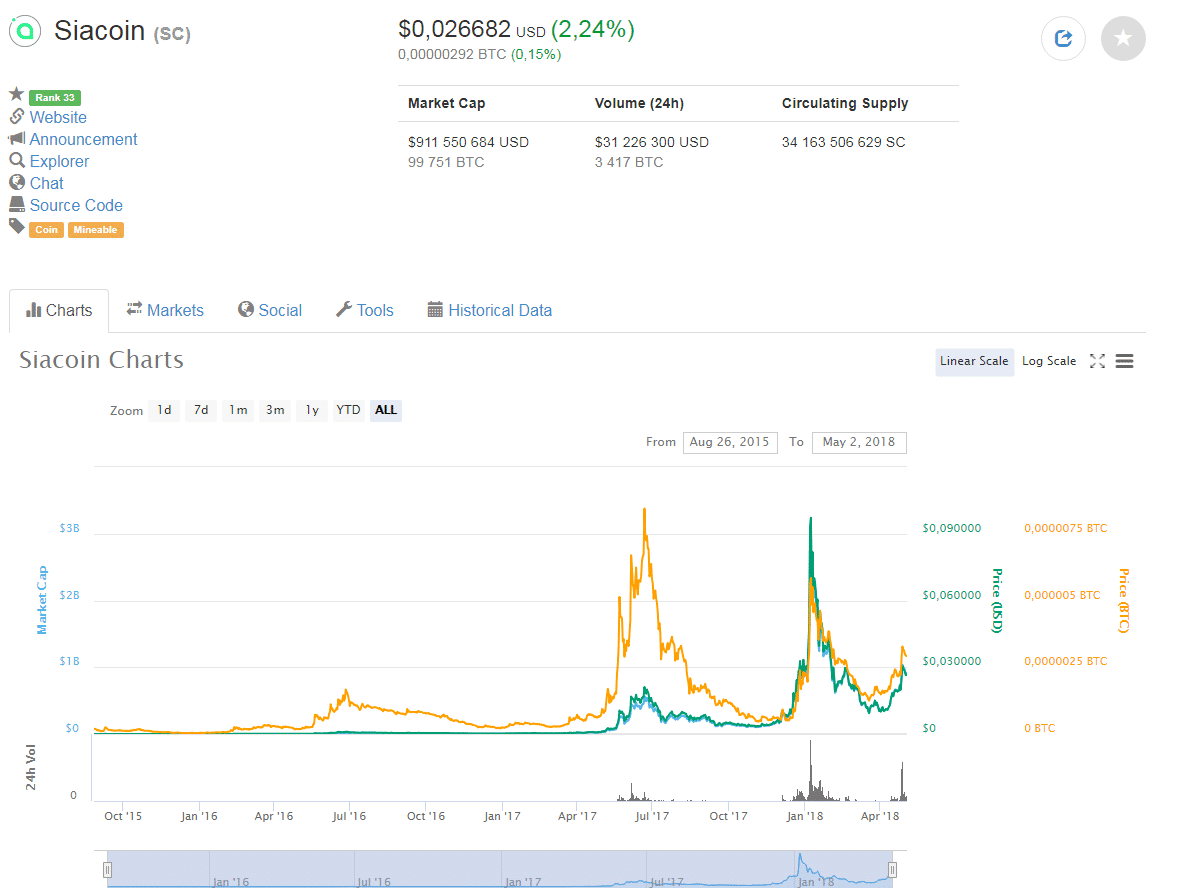Click the $0,026682 price text
Image resolution: width=1196 pixels, height=888 pixels.
click(455, 29)
